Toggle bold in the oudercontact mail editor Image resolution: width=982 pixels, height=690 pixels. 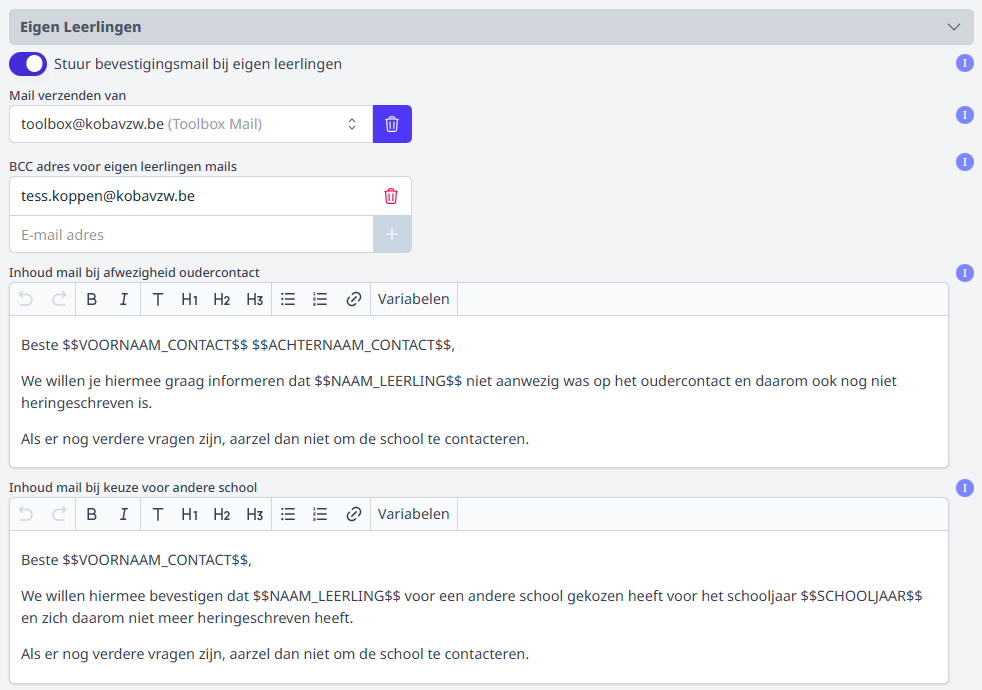(92, 299)
